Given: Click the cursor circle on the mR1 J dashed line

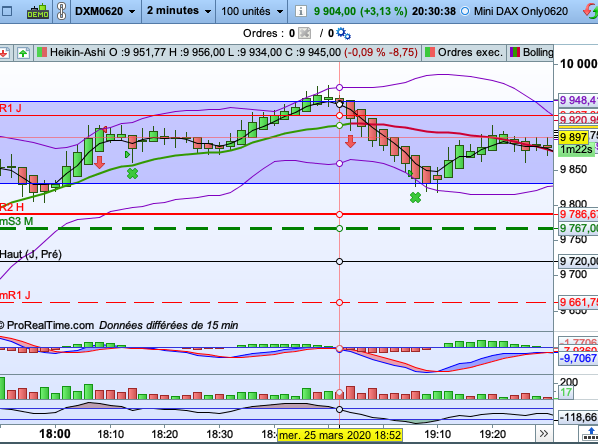Looking at the screenshot, I should tap(339, 302).
